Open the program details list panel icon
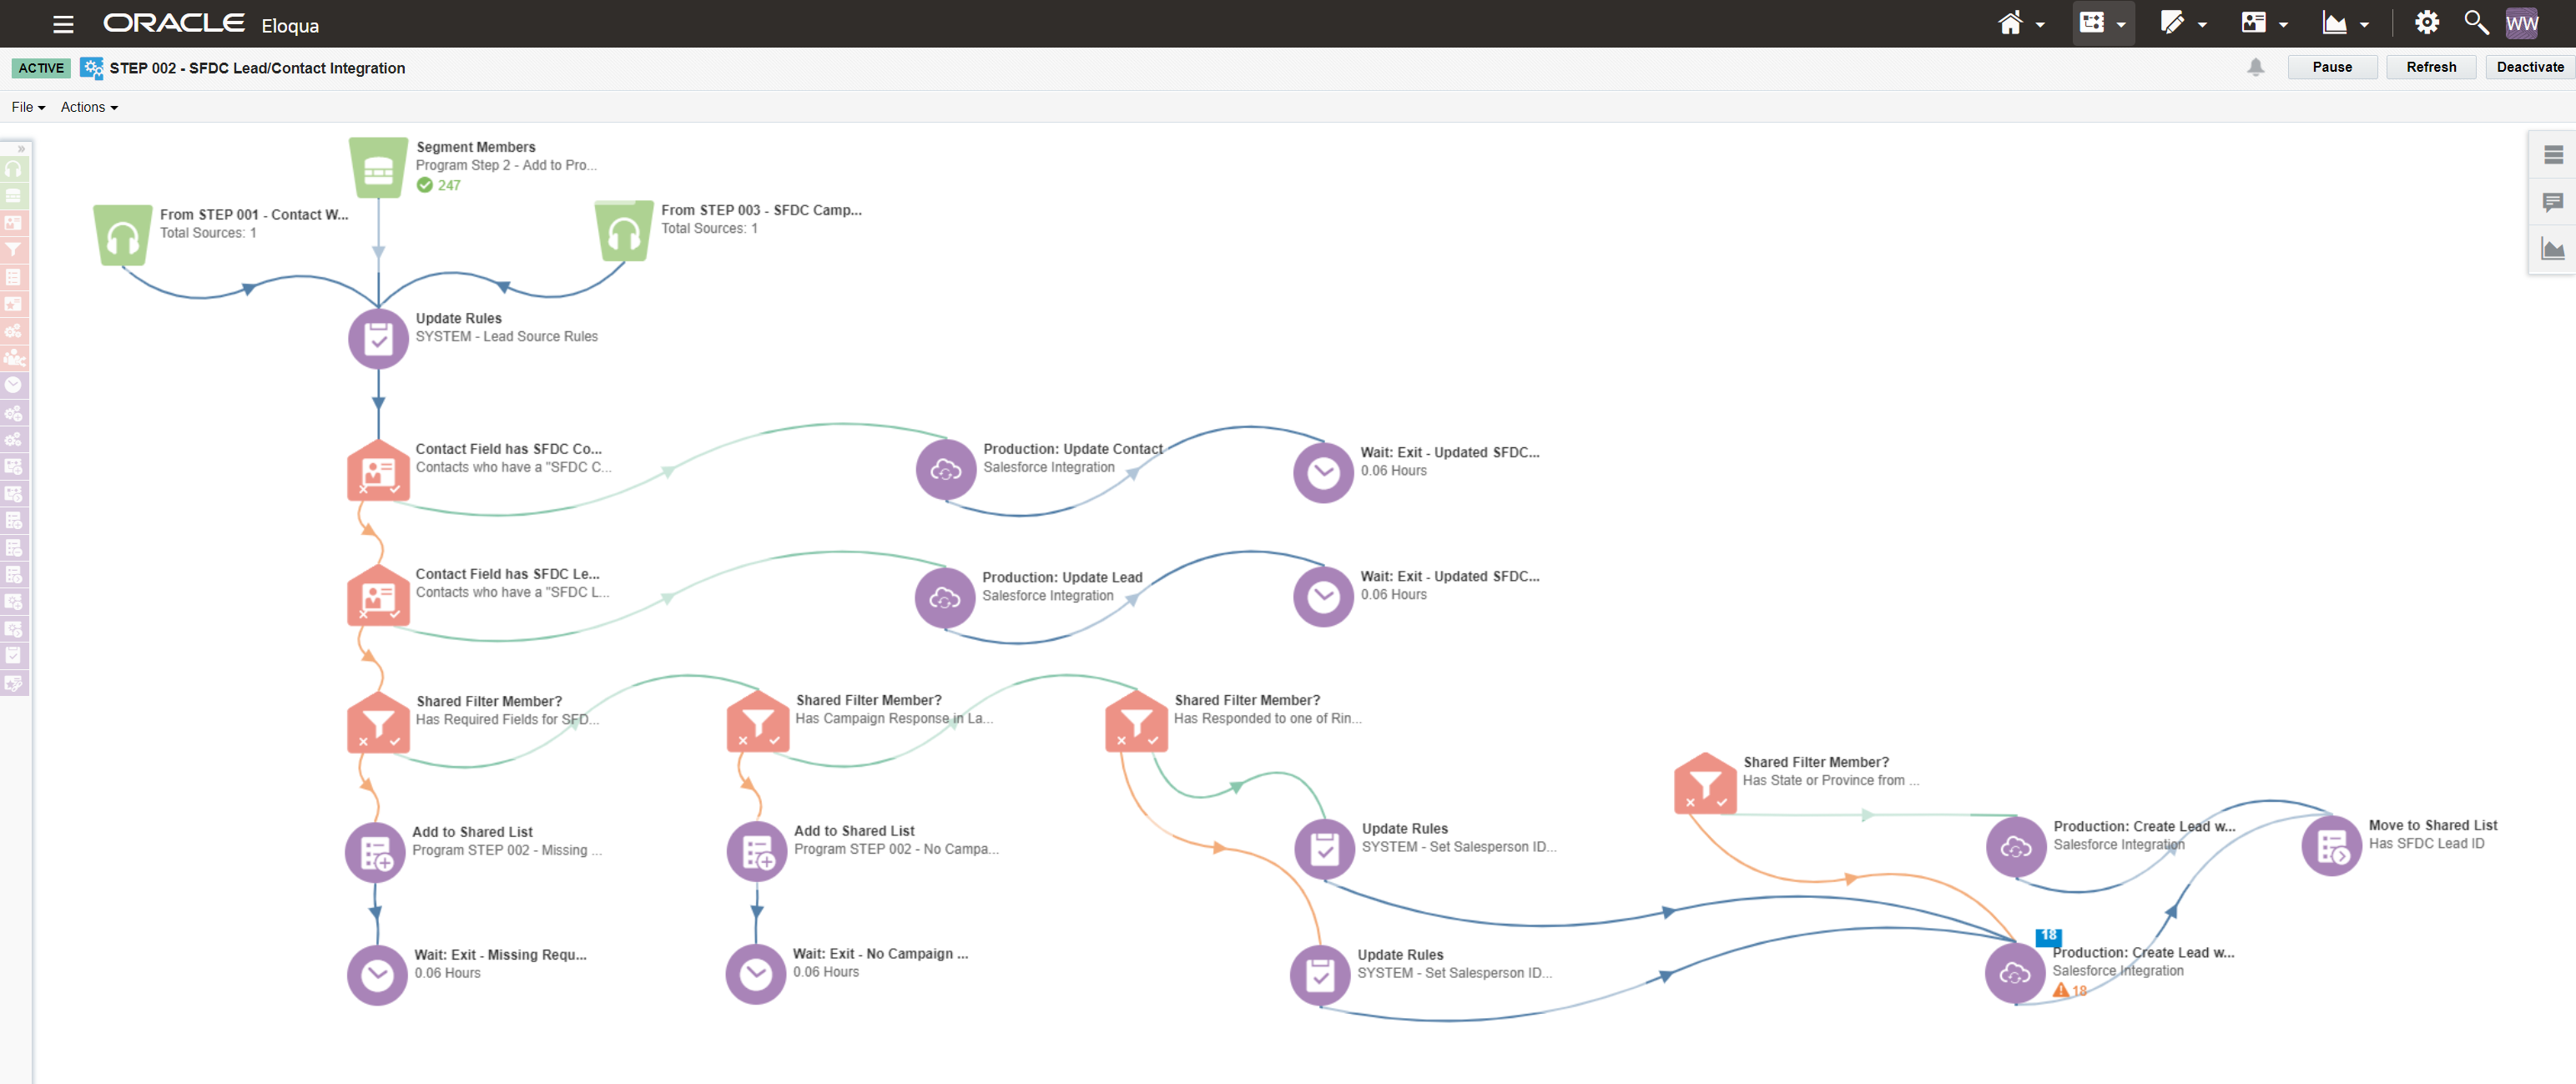The height and width of the screenshot is (1084, 2576). [2552, 155]
